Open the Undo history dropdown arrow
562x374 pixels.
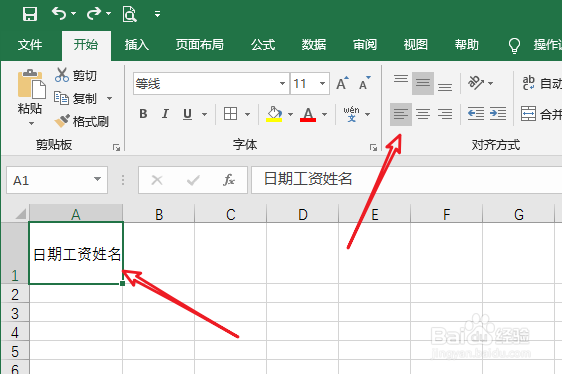73,14
